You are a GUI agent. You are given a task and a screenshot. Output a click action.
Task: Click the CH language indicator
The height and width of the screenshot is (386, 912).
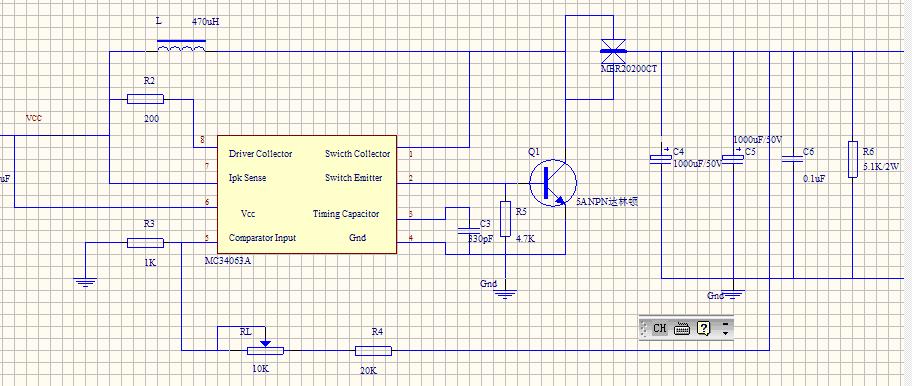point(660,328)
